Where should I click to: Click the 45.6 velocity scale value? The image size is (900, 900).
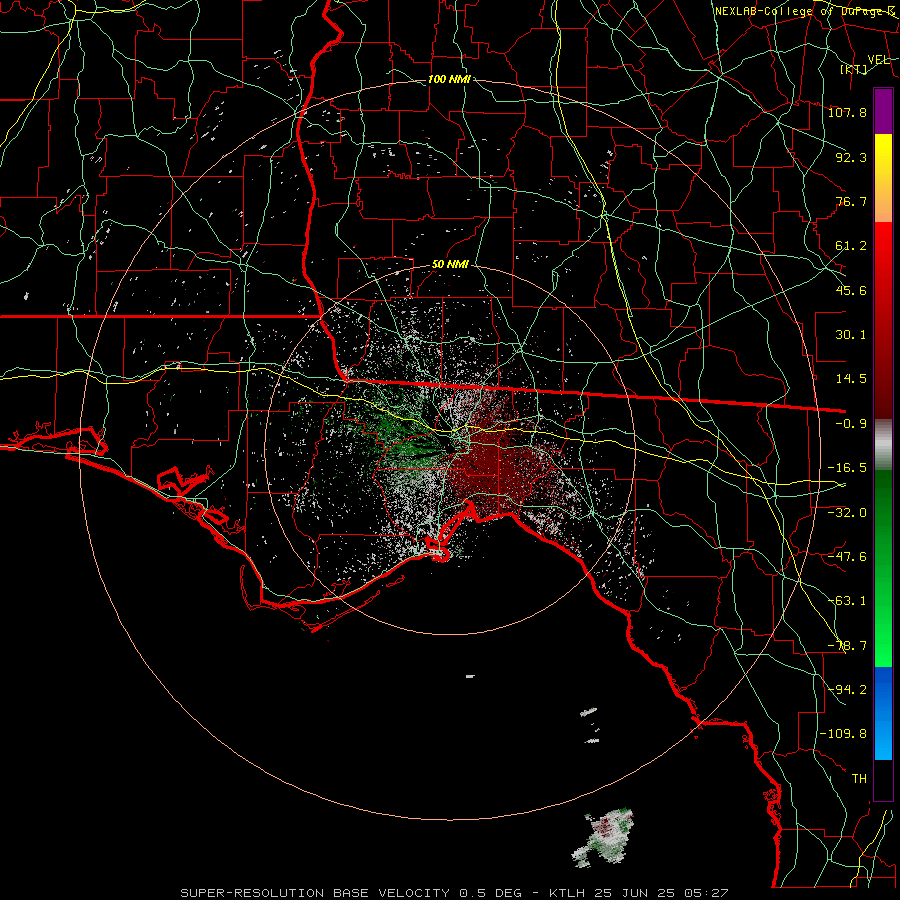coord(851,290)
